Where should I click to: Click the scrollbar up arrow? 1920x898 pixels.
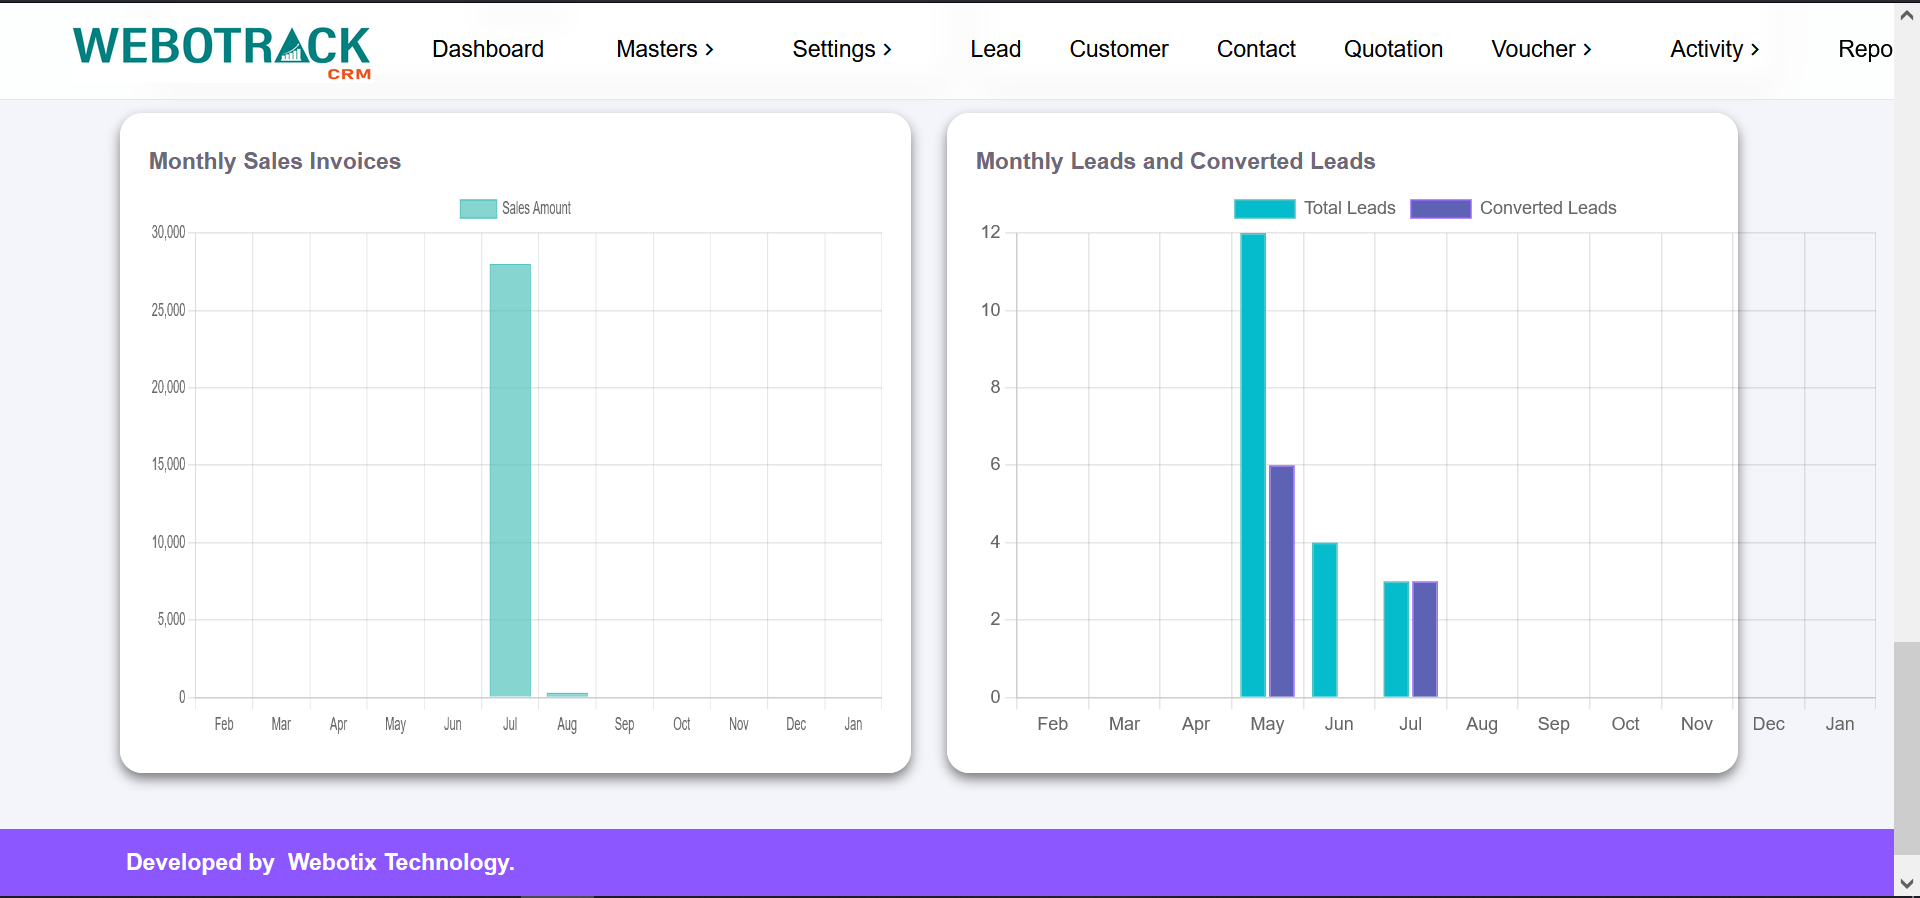1906,15
